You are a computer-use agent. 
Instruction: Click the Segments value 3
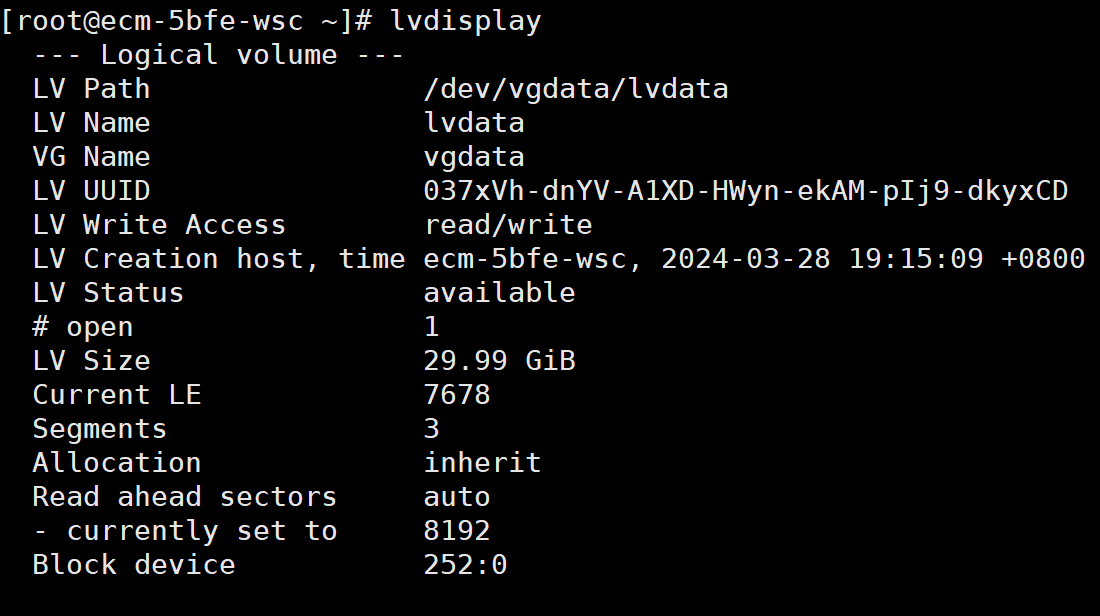[x=431, y=429]
